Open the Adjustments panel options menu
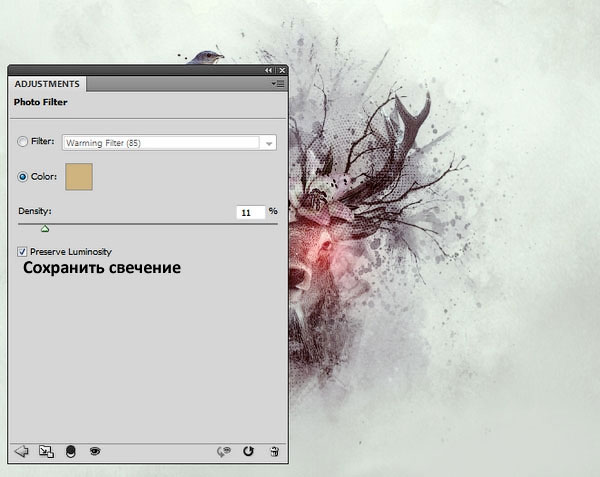The image size is (600, 477). click(x=278, y=84)
